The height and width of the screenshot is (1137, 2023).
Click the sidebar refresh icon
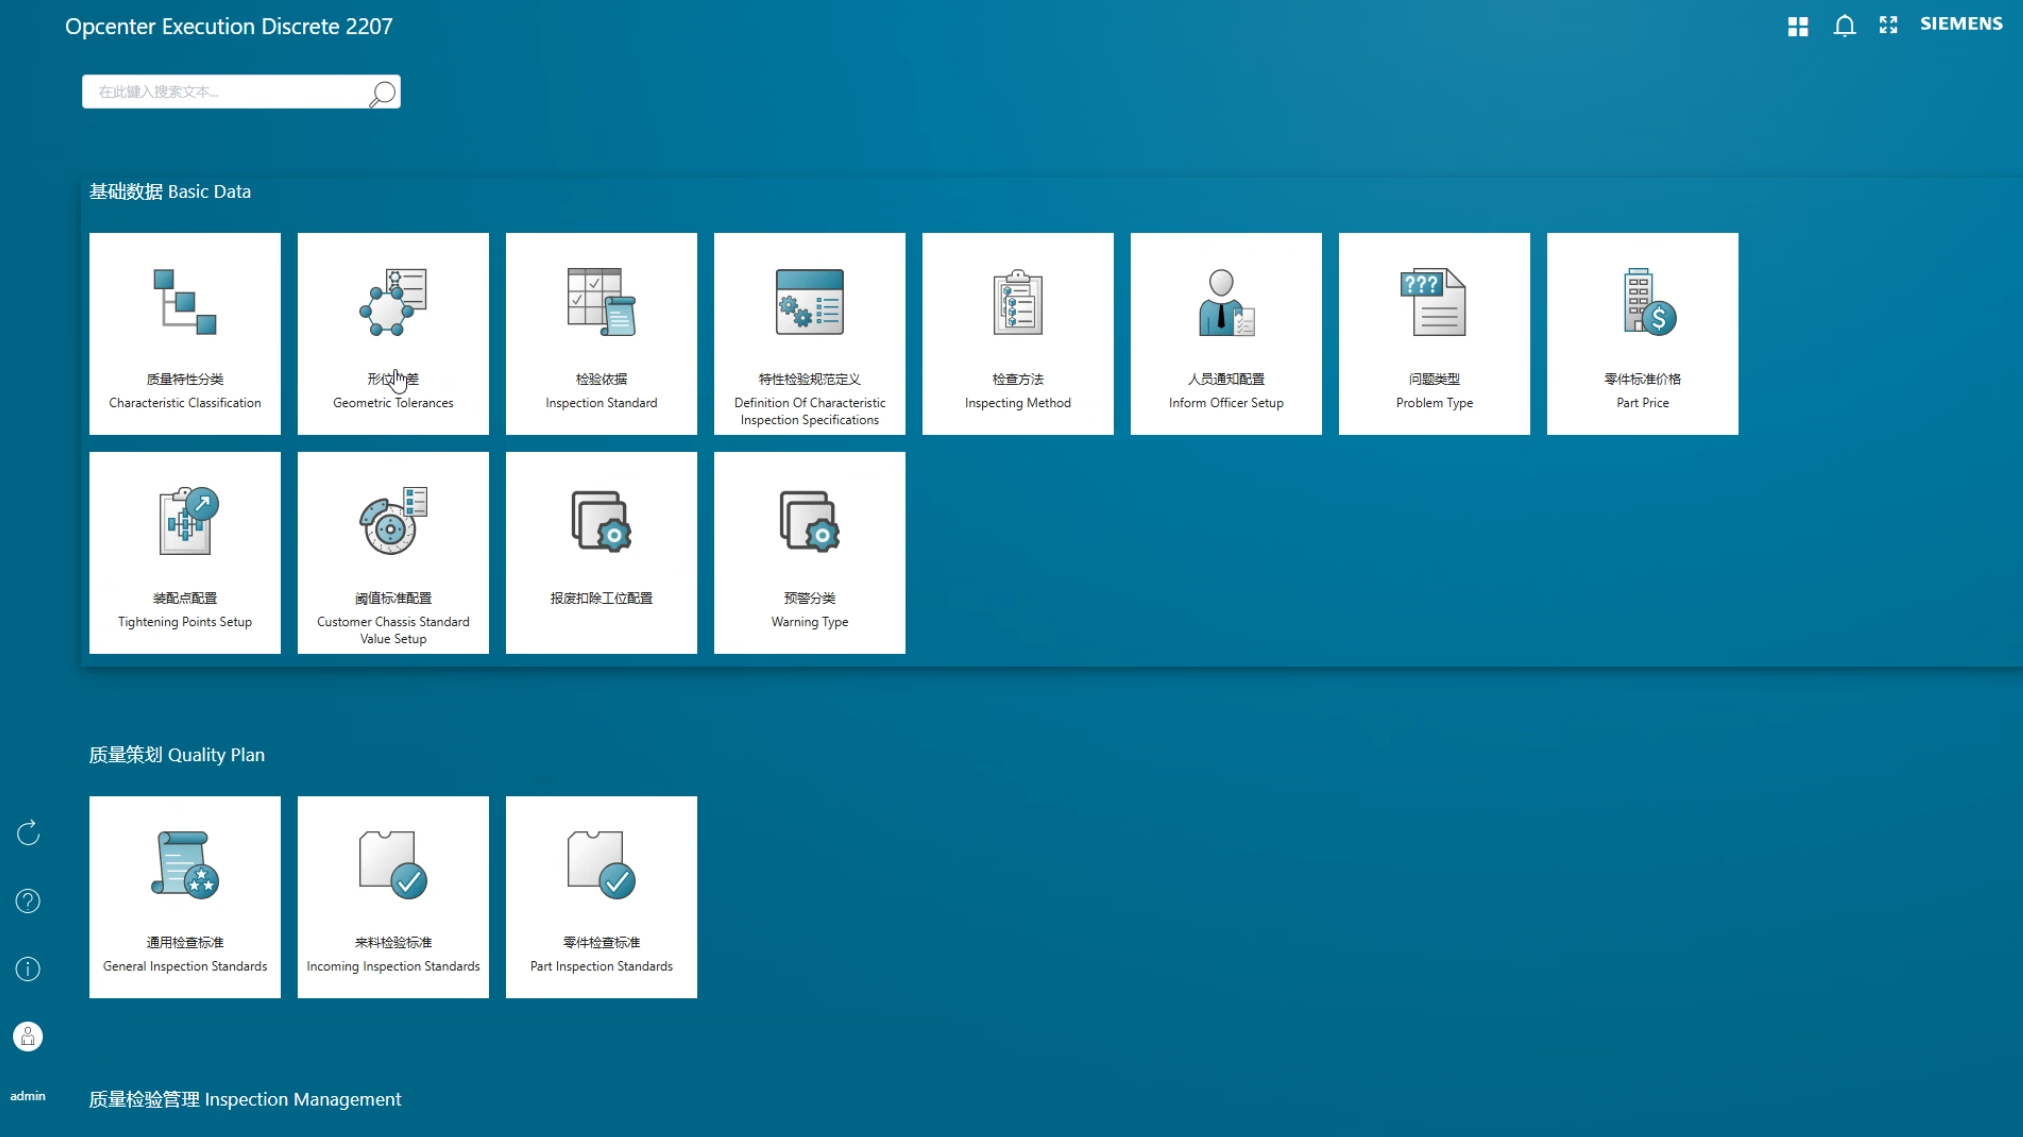coord(28,832)
